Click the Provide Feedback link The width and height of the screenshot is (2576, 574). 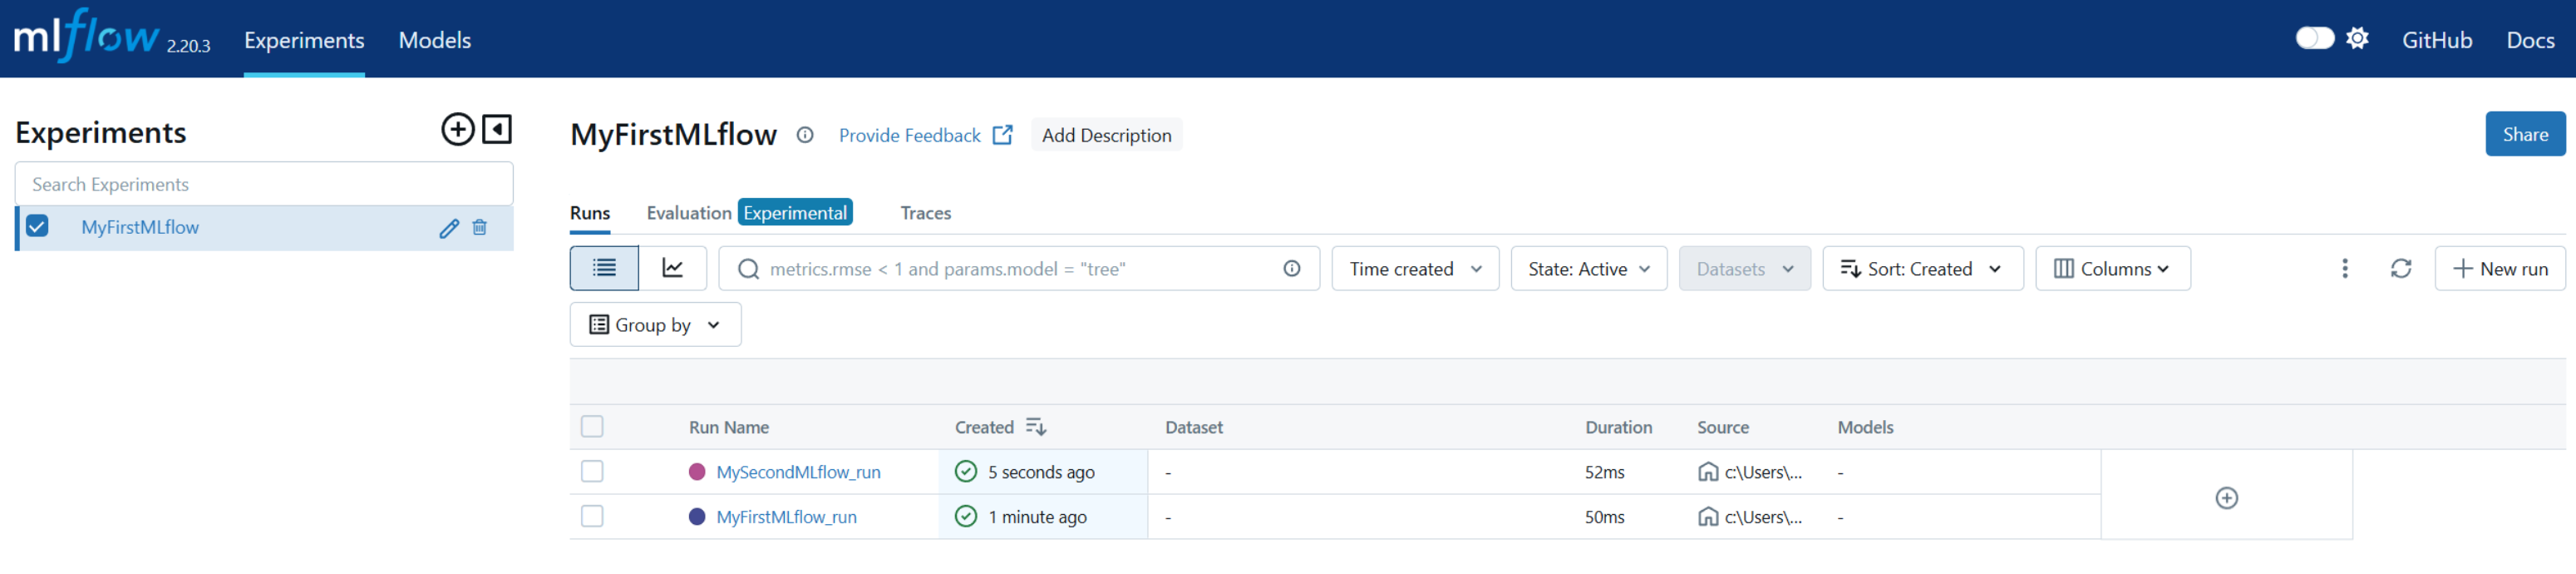[925, 135]
